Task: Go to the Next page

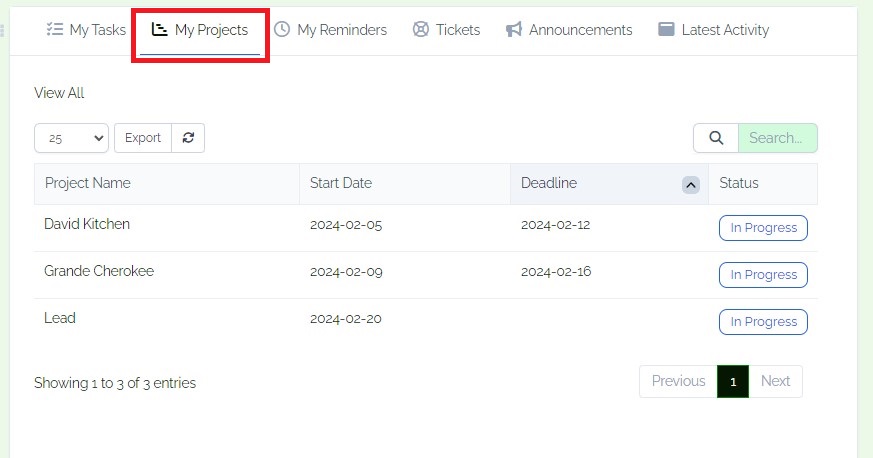Action: click(776, 381)
